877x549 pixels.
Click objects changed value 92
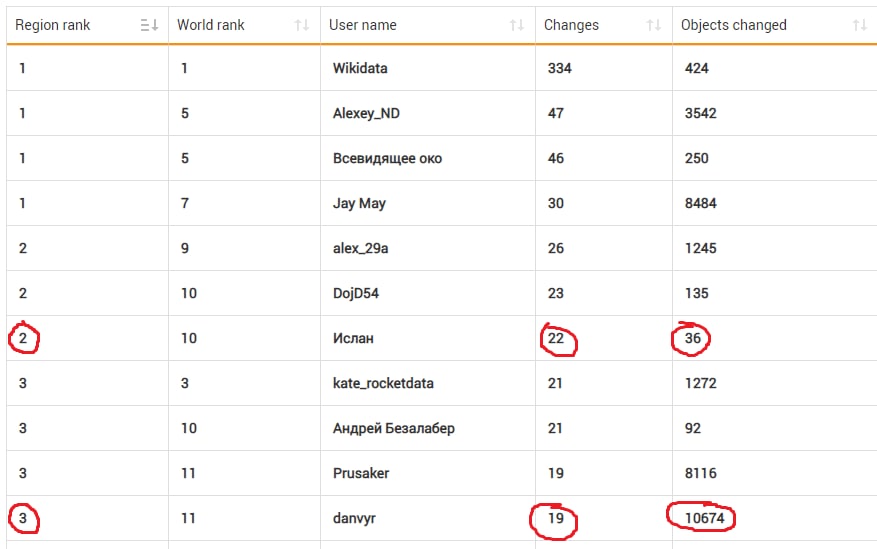tap(692, 428)
